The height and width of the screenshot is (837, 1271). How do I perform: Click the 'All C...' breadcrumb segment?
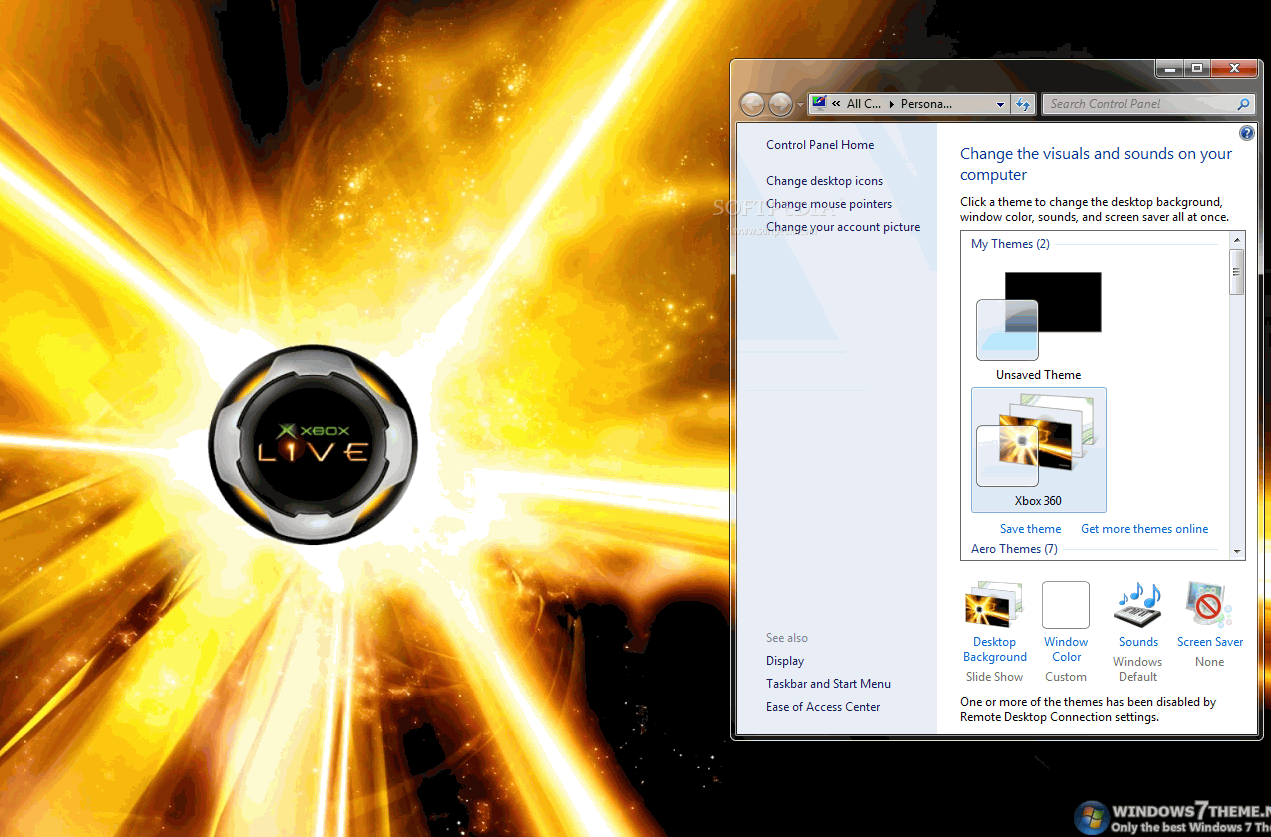[x=864, y=104]
